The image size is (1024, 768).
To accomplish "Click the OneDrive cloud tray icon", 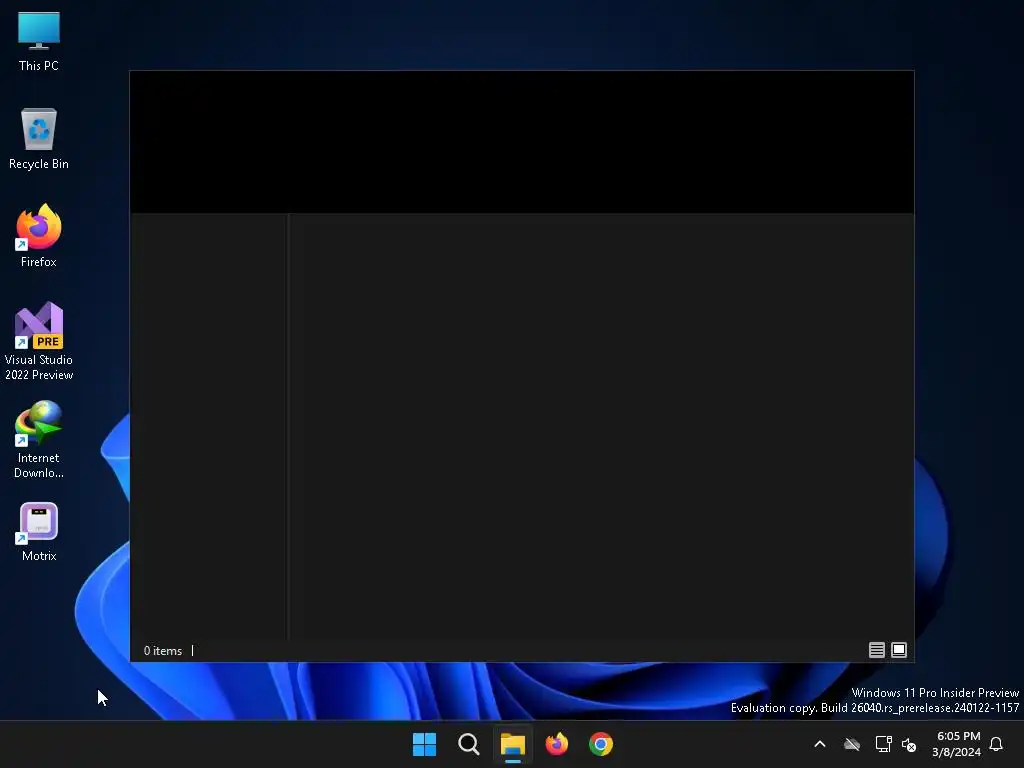I will [x=852, y=744].
